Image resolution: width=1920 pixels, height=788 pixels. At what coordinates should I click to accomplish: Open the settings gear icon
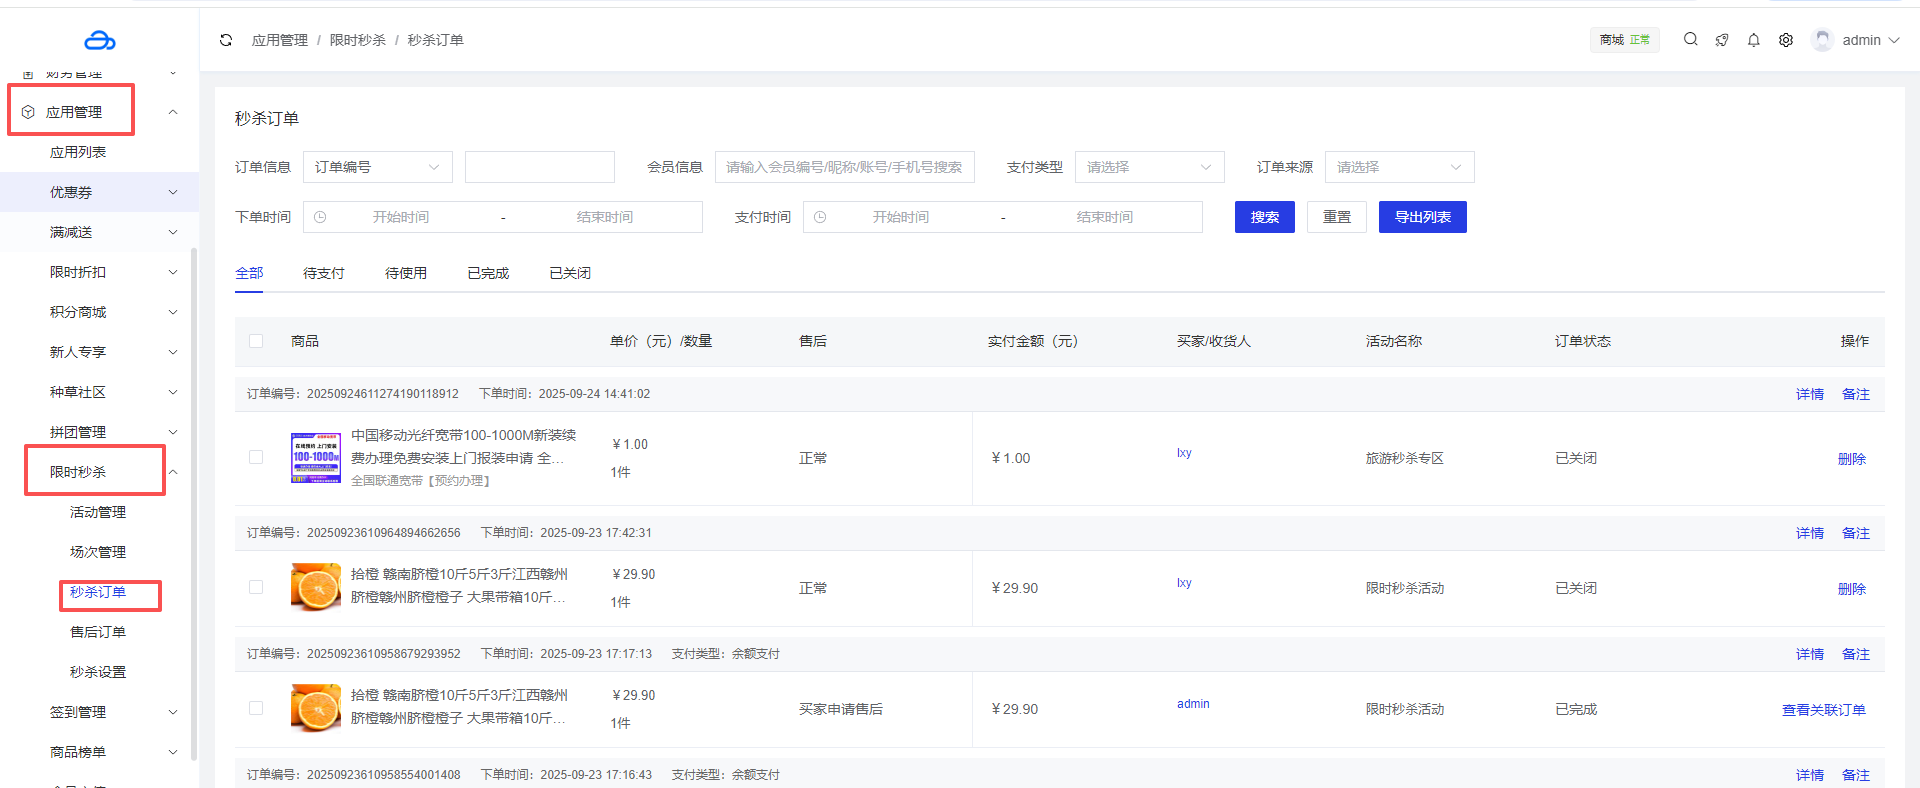click(x=1786, y=40)
